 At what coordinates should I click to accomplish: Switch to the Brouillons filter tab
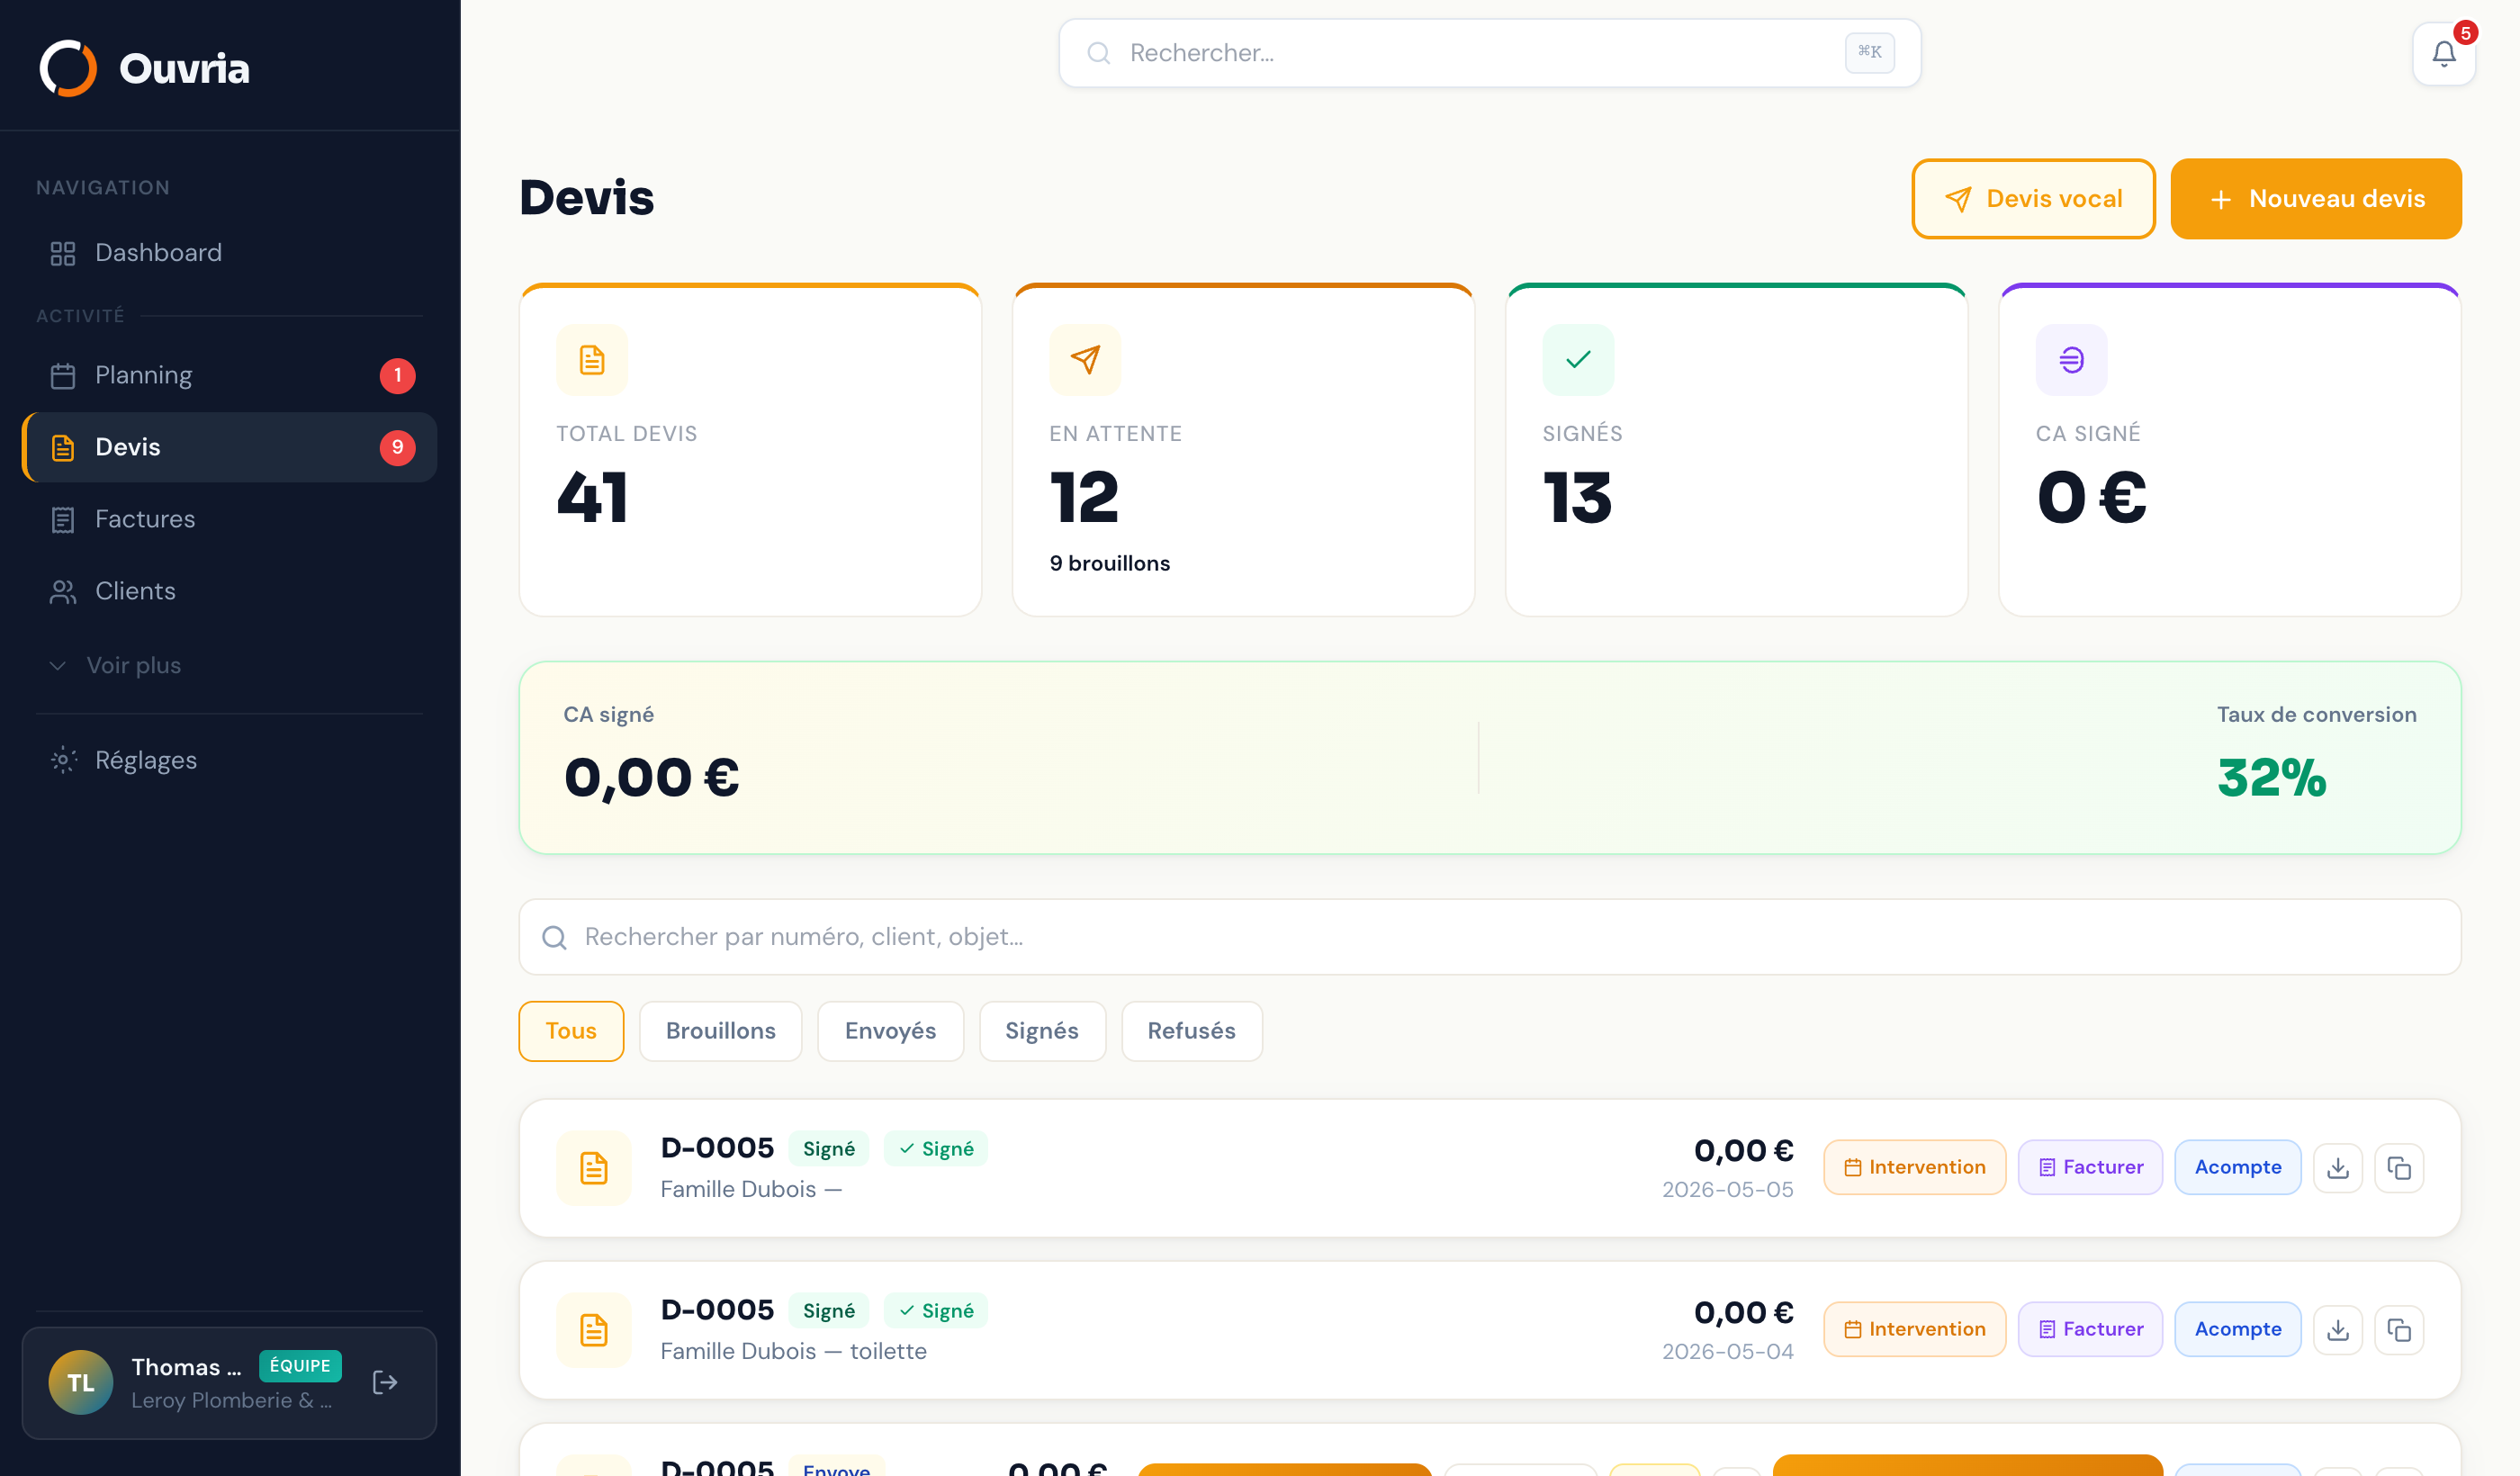[x=720, y=1031]
